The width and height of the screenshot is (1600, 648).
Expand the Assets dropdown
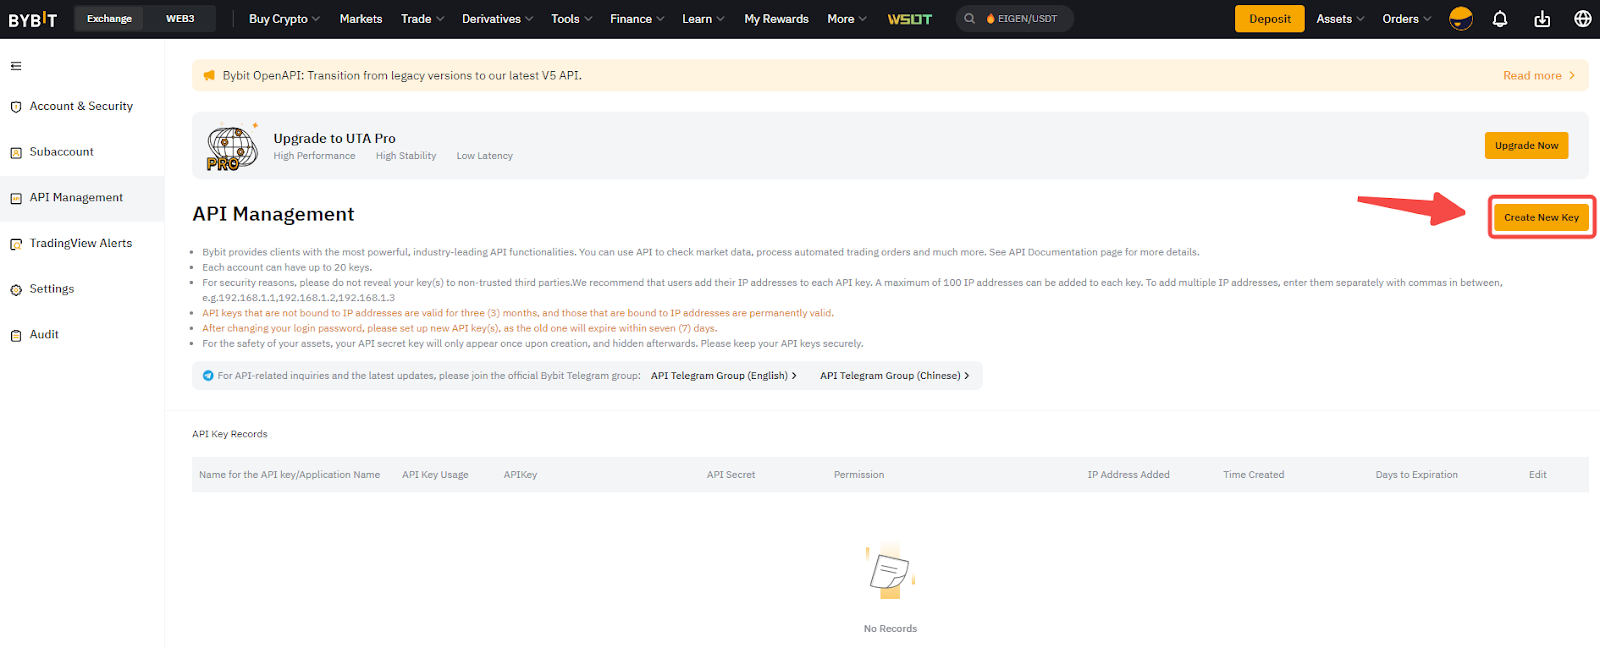[x=1339, y=19]
